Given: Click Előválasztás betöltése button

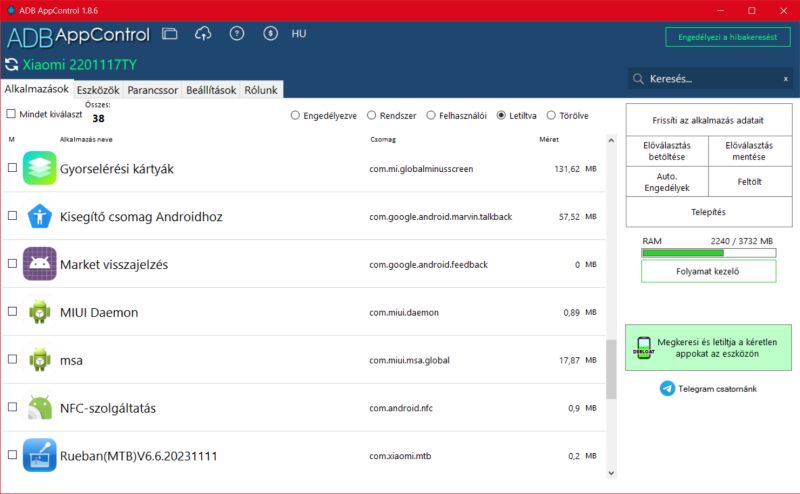Looking at the screenshot, I should point(667,151).
